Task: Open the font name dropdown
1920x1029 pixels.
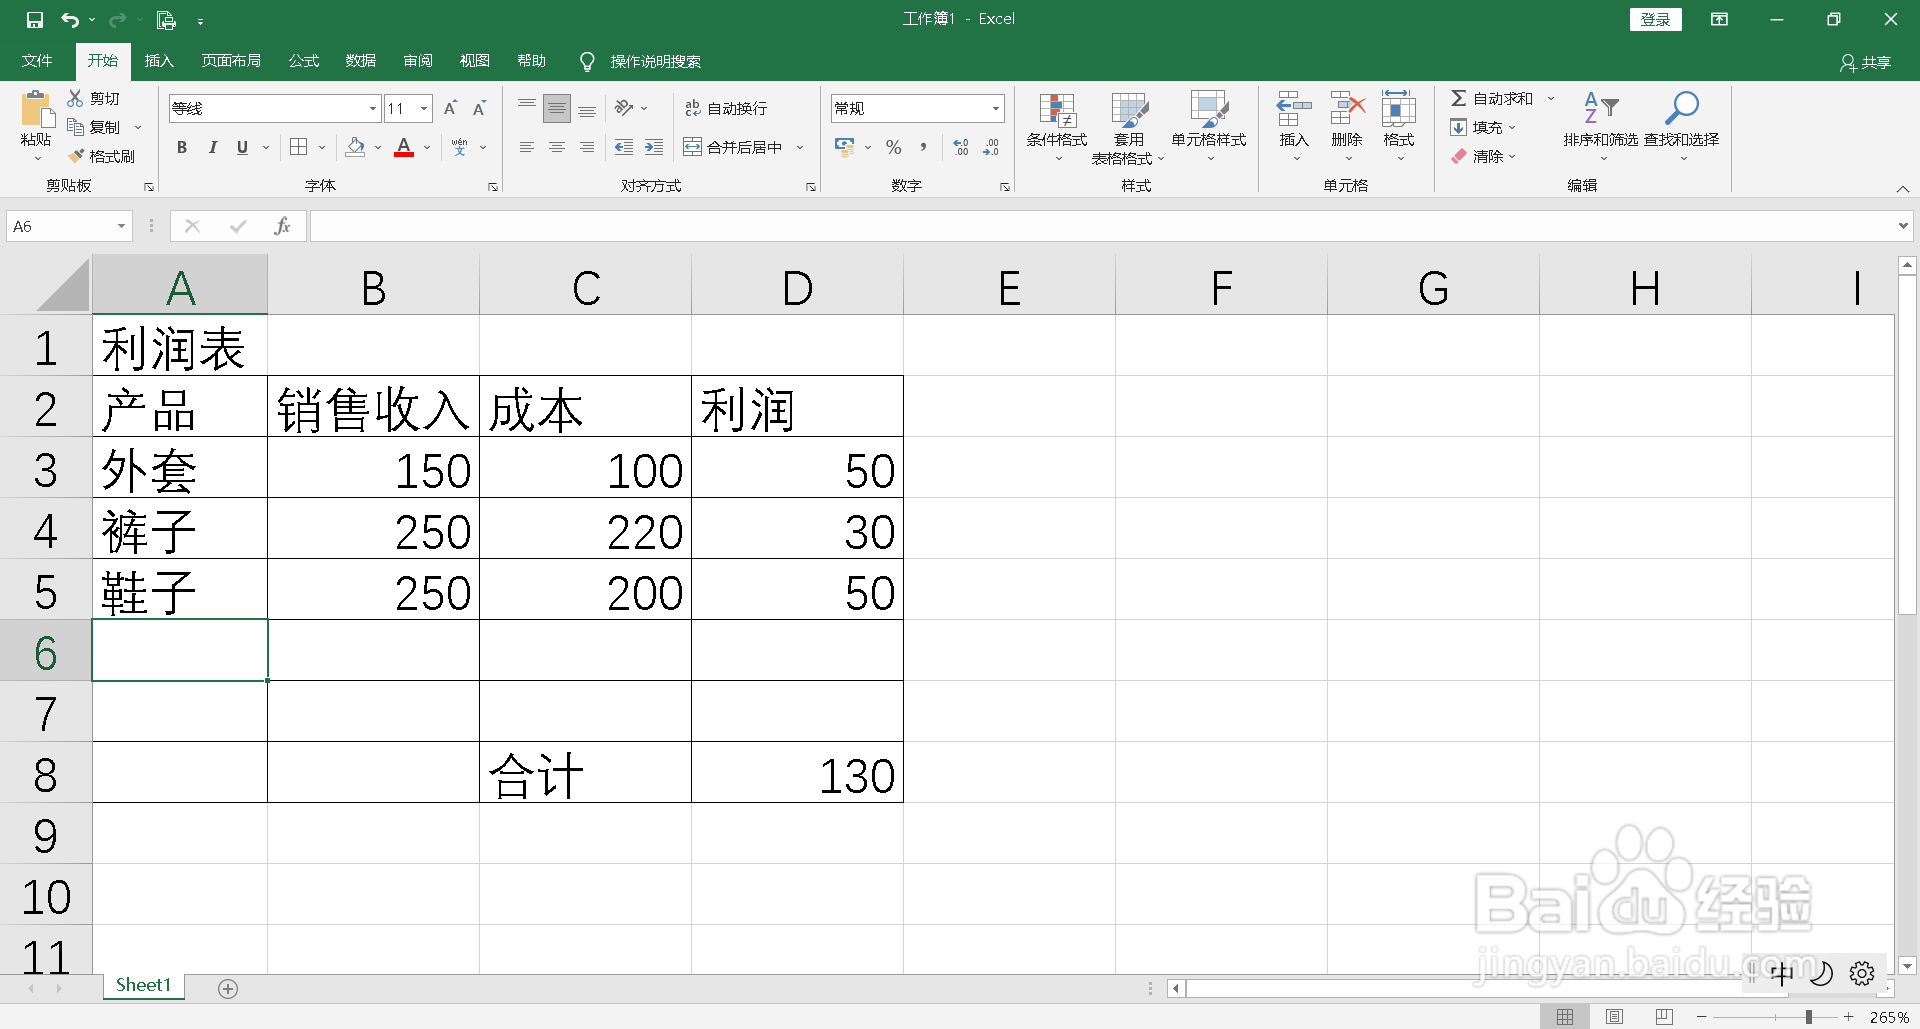Action: (372, 107)
